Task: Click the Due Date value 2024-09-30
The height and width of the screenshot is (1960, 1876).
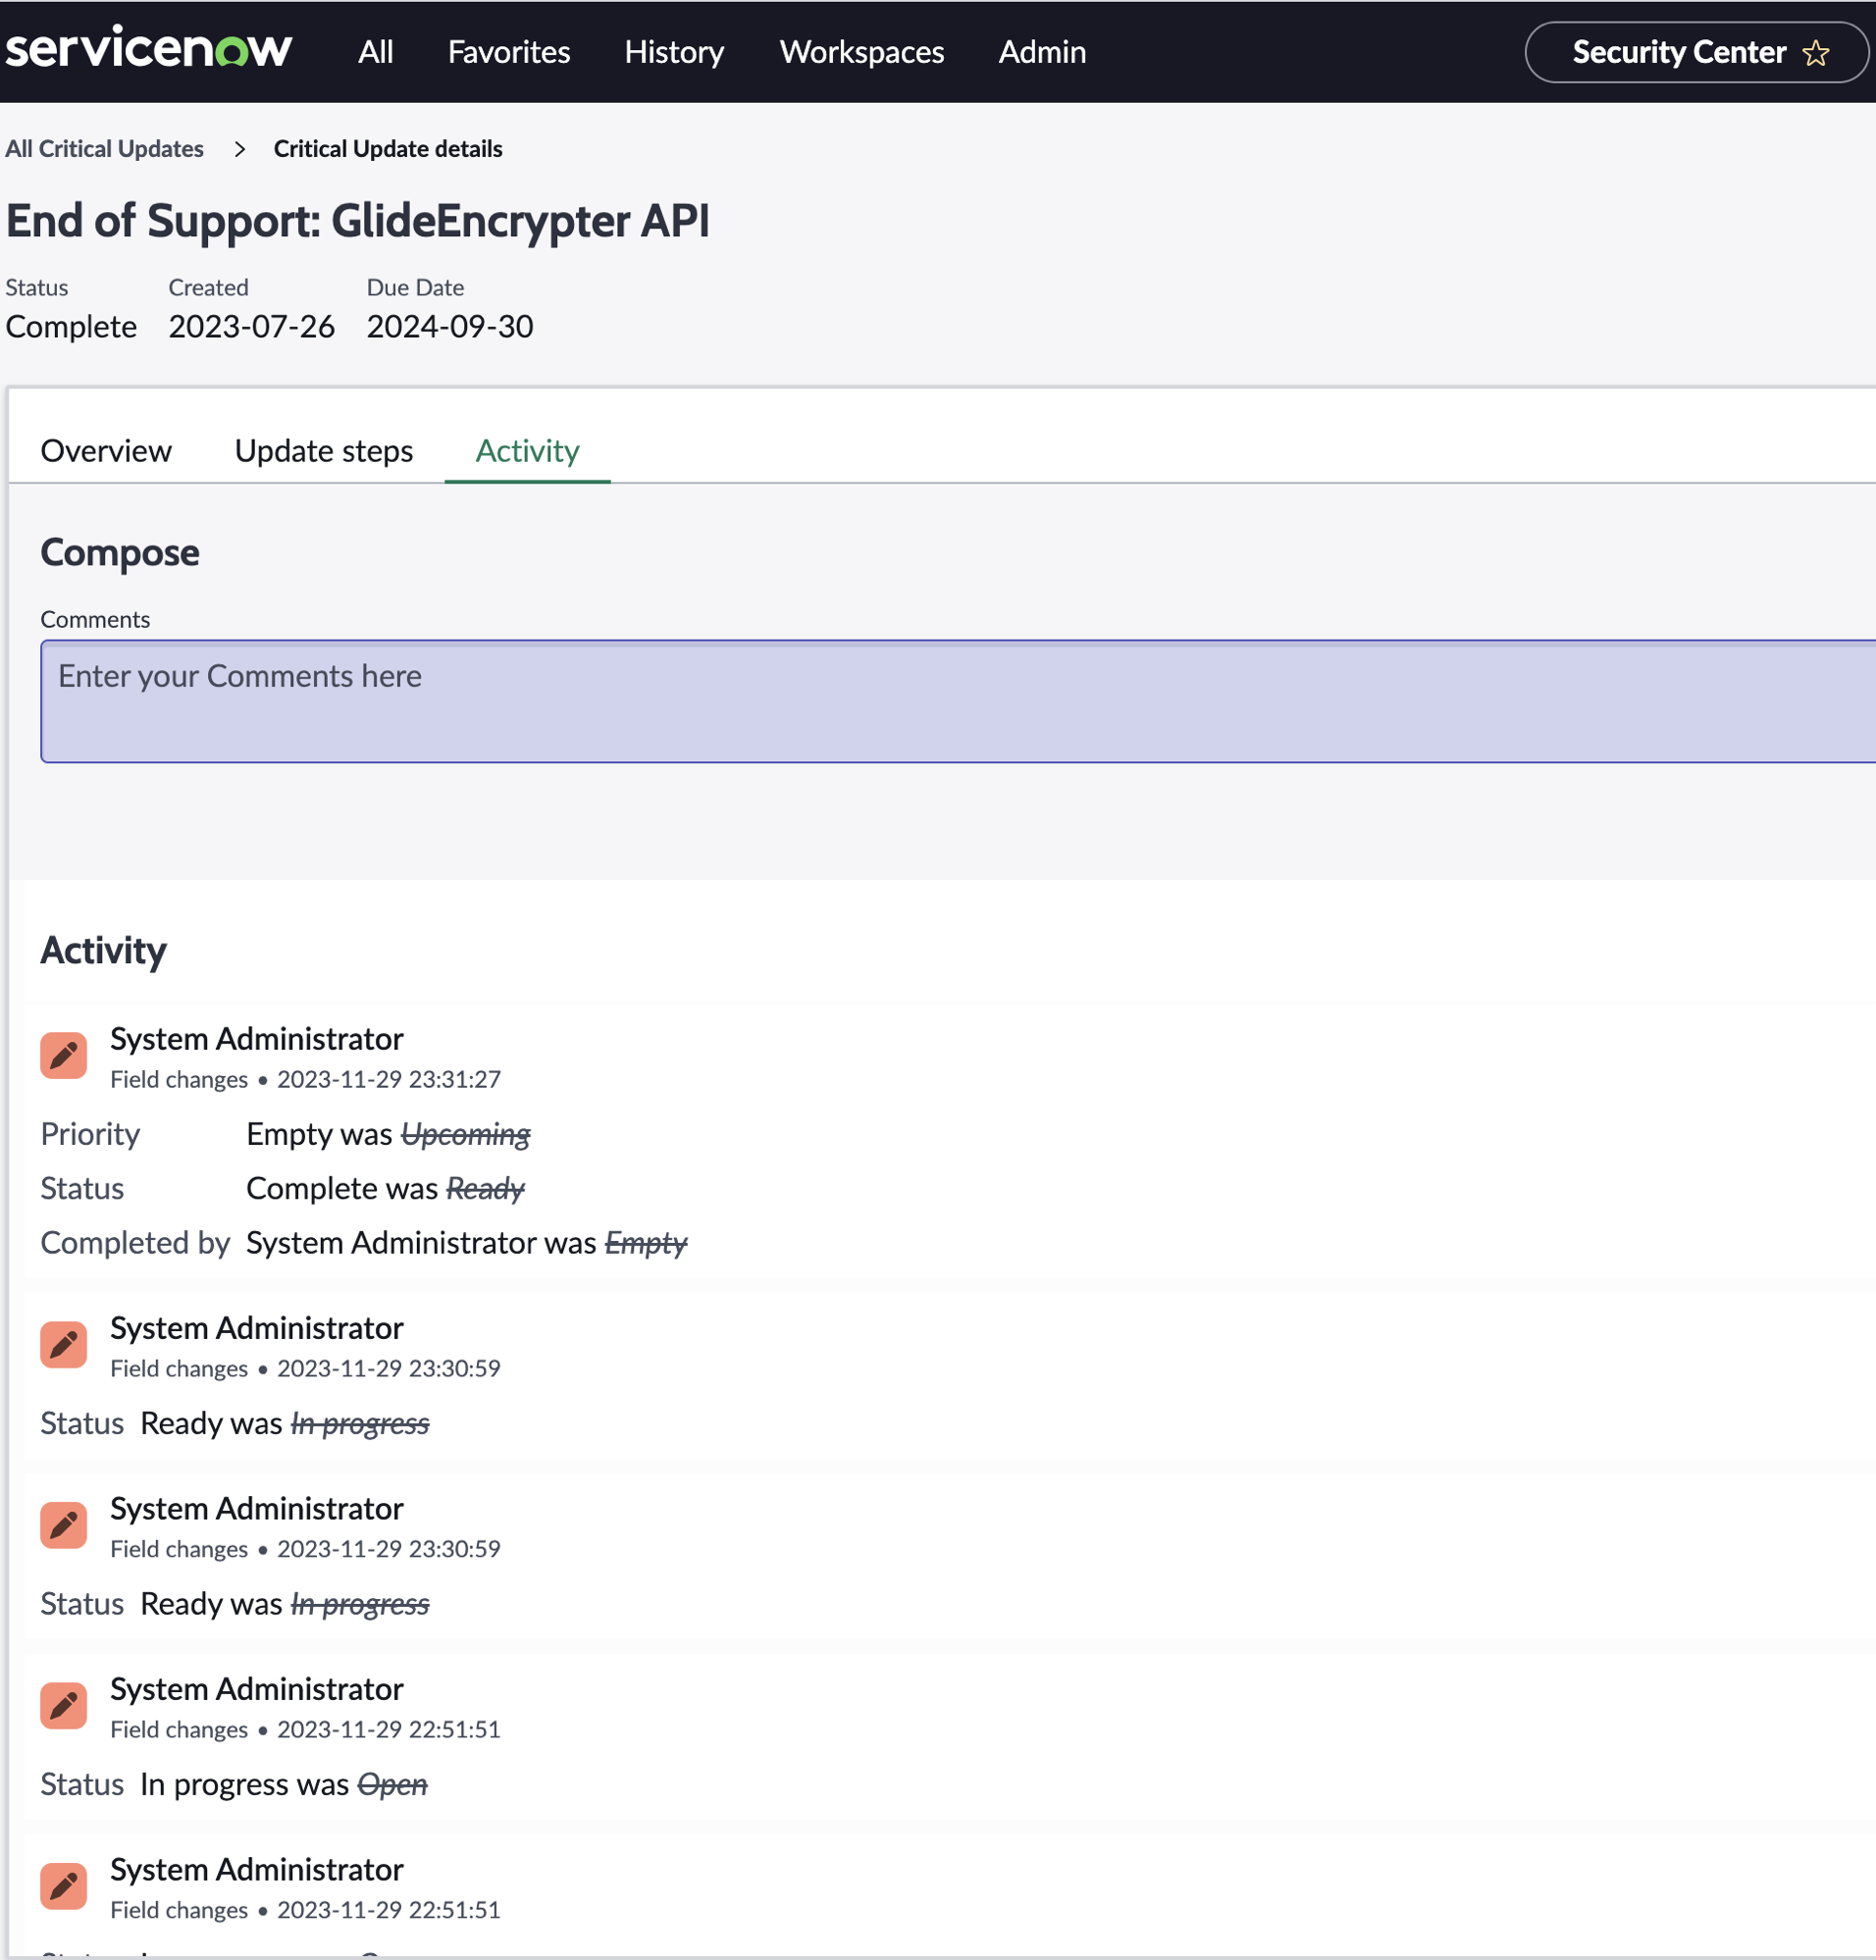Action: point(450,327)
